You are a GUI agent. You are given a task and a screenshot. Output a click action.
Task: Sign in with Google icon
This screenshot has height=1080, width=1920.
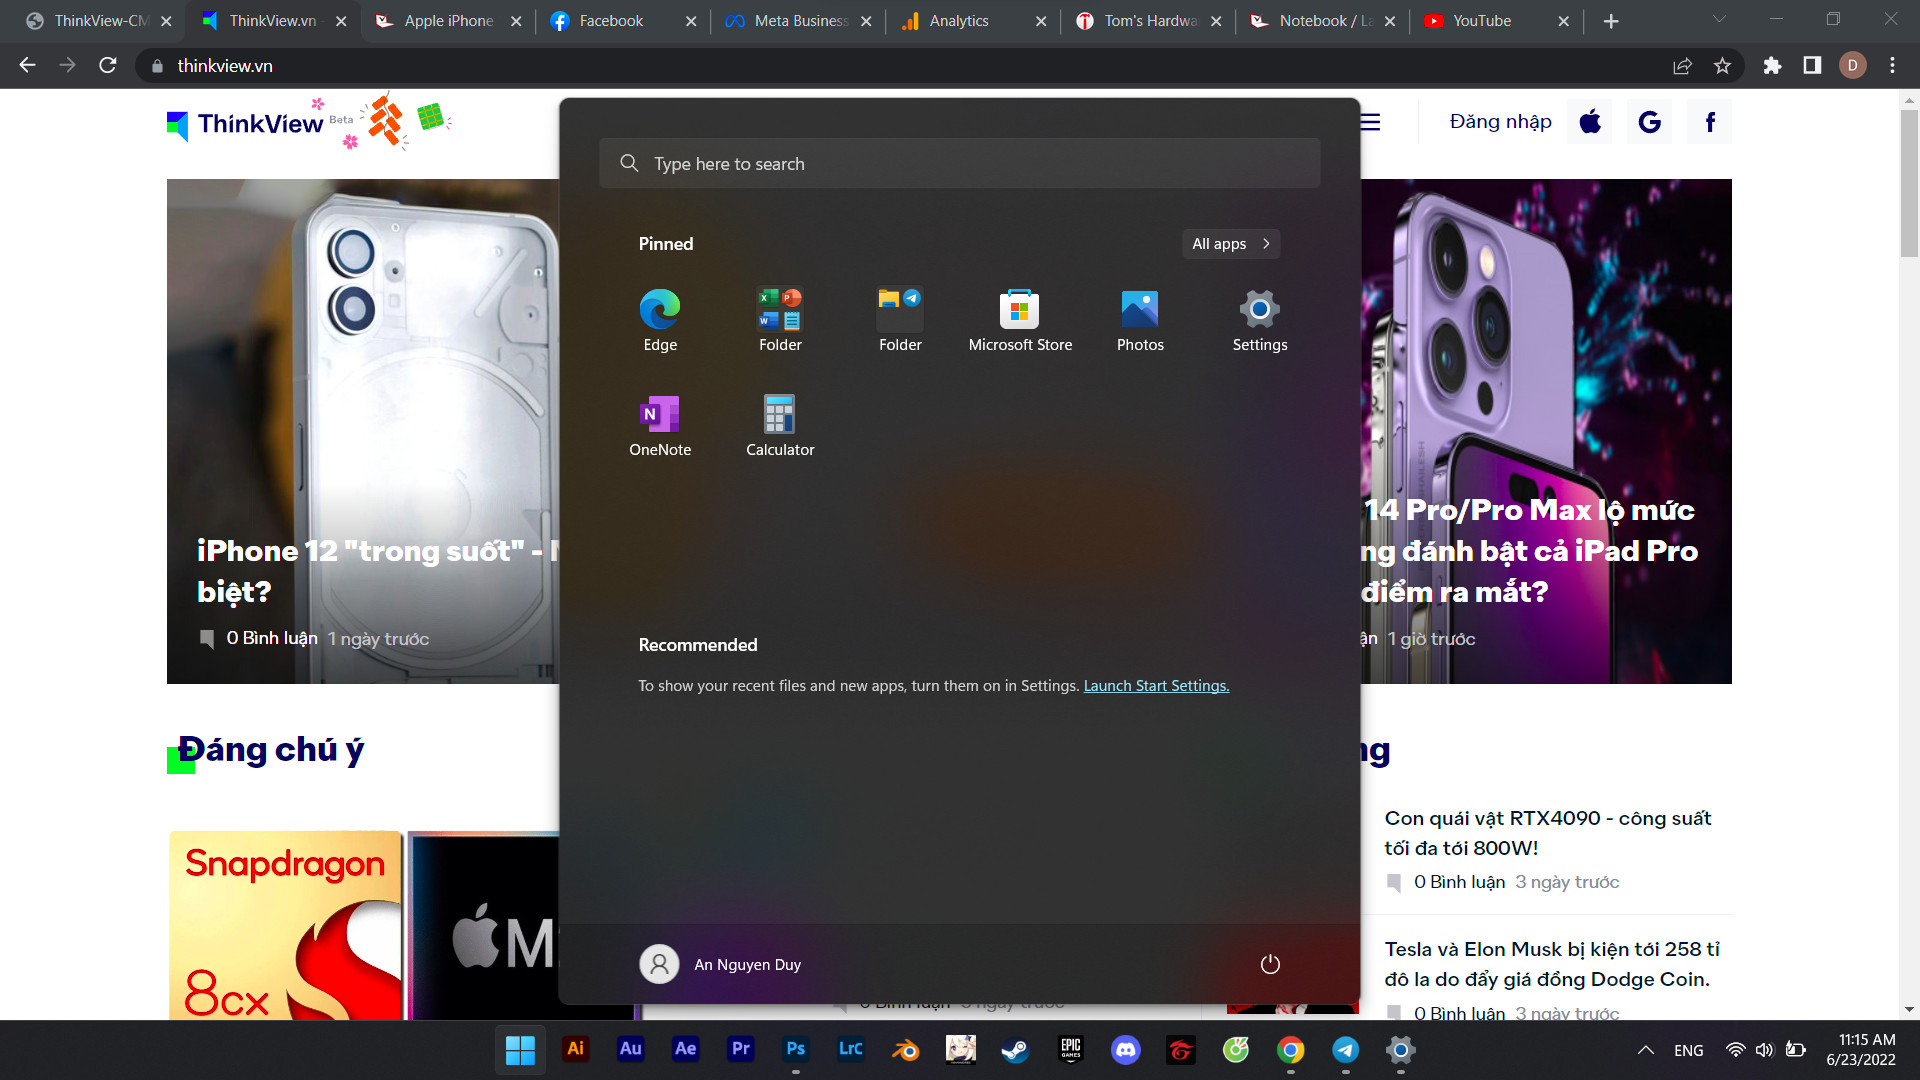point(1650,122)
